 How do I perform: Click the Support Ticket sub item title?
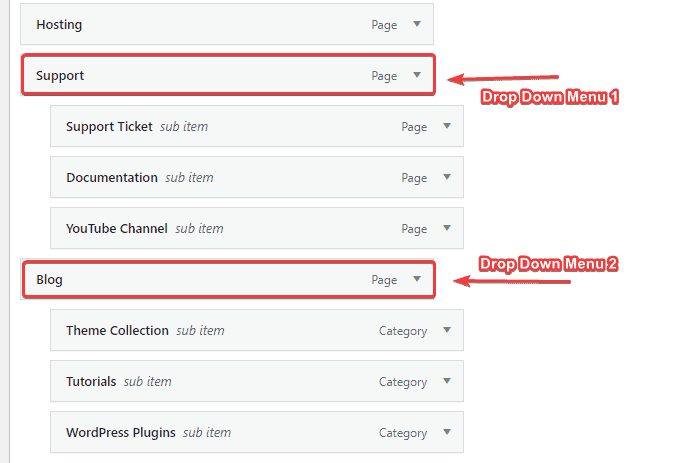pyautogui.click(x=109, y=127)
